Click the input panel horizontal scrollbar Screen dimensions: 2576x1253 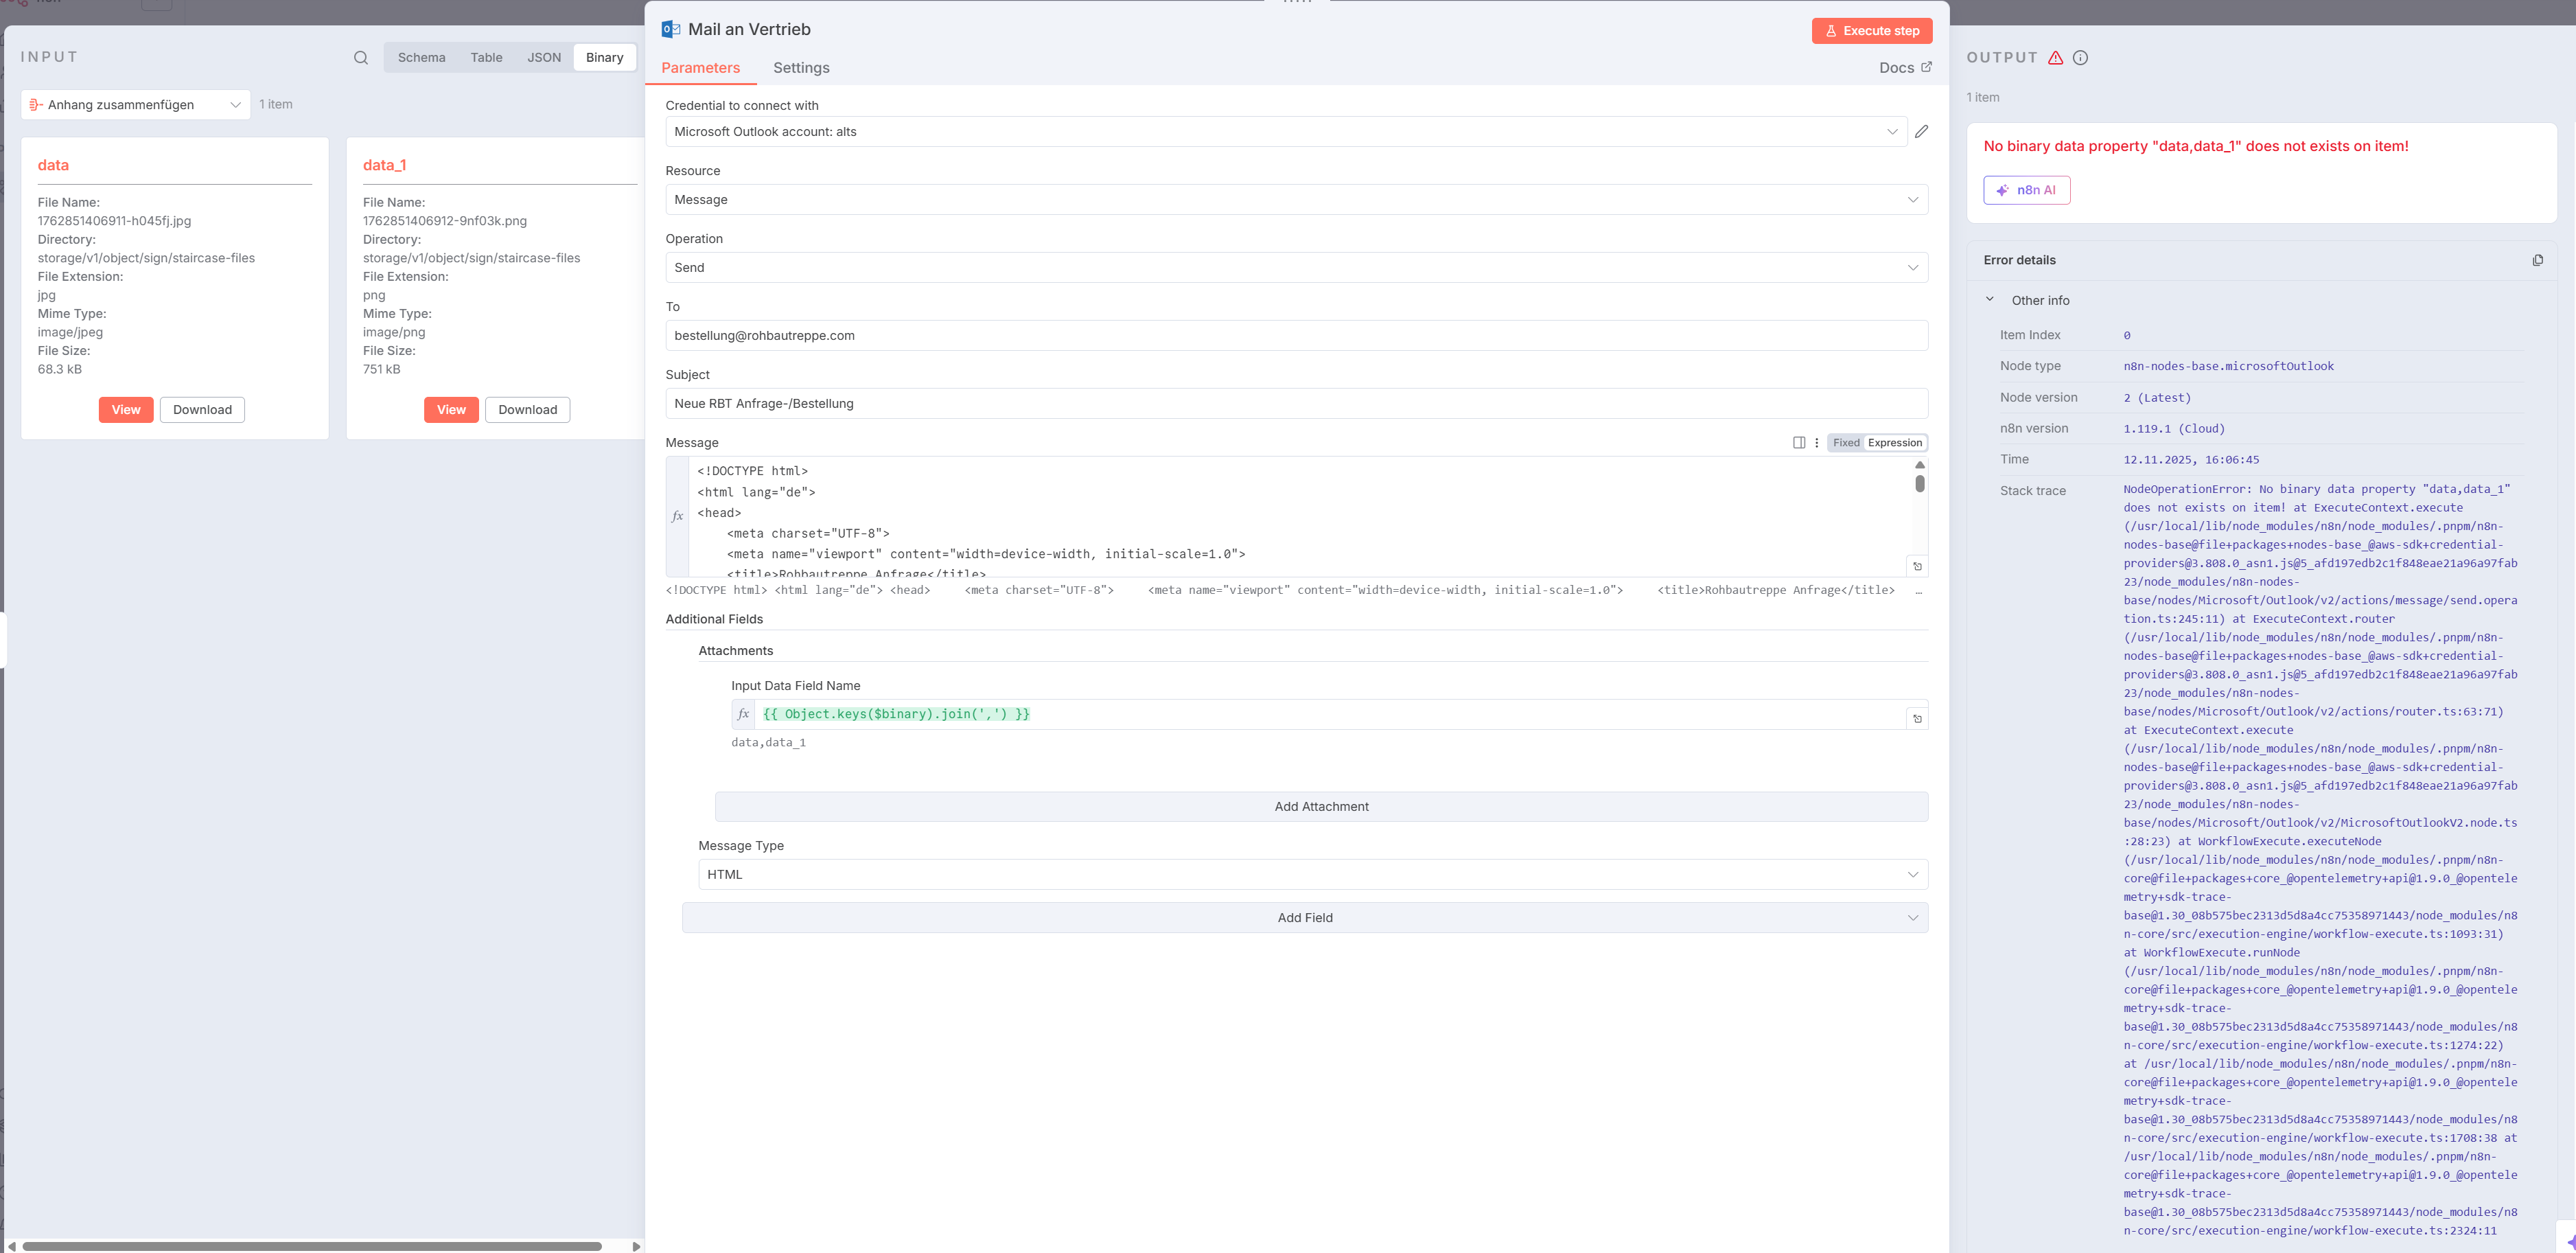[312, 1246]
